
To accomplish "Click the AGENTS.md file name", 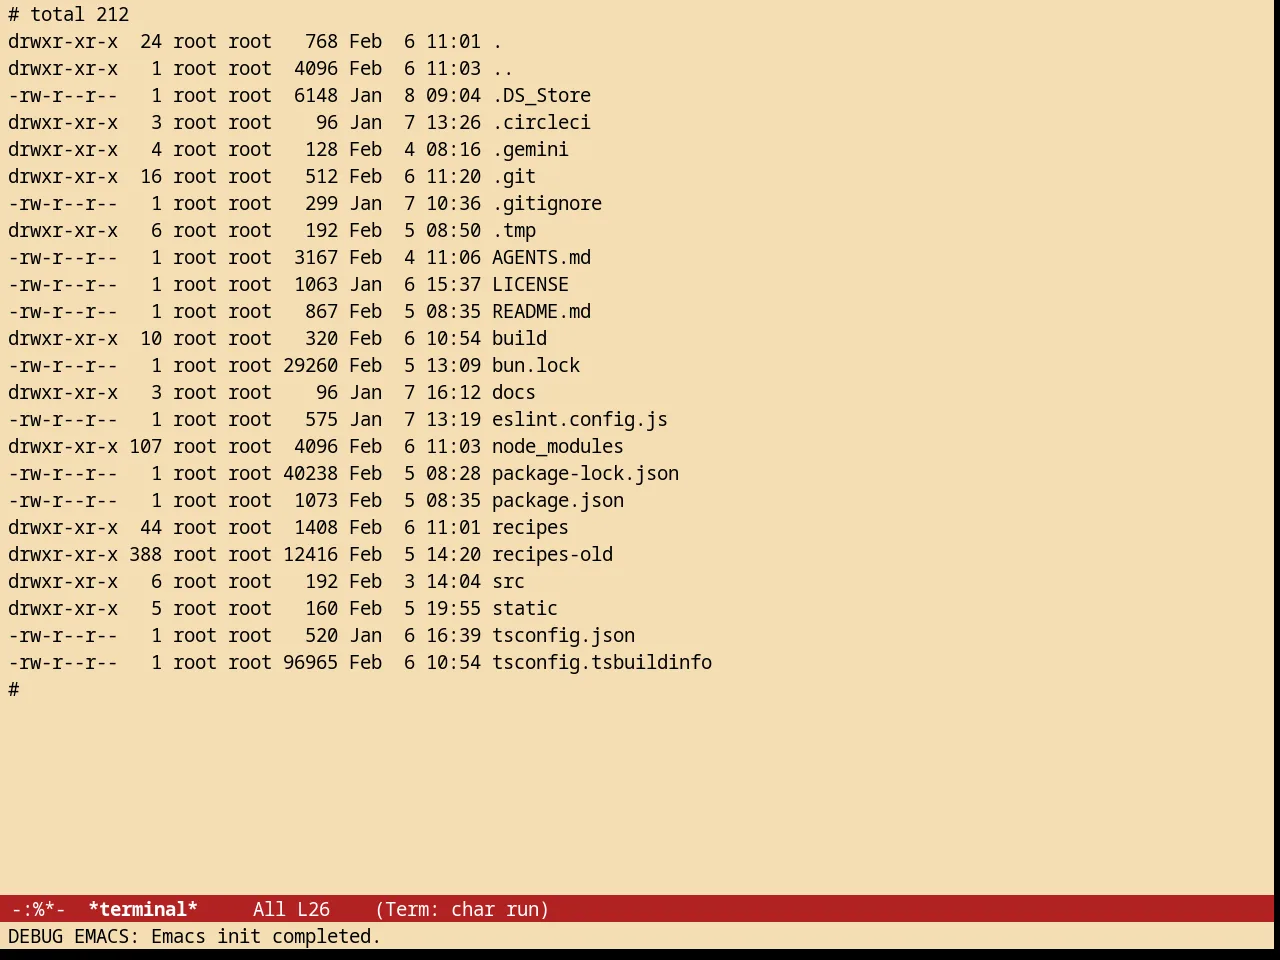I will 541,257.
